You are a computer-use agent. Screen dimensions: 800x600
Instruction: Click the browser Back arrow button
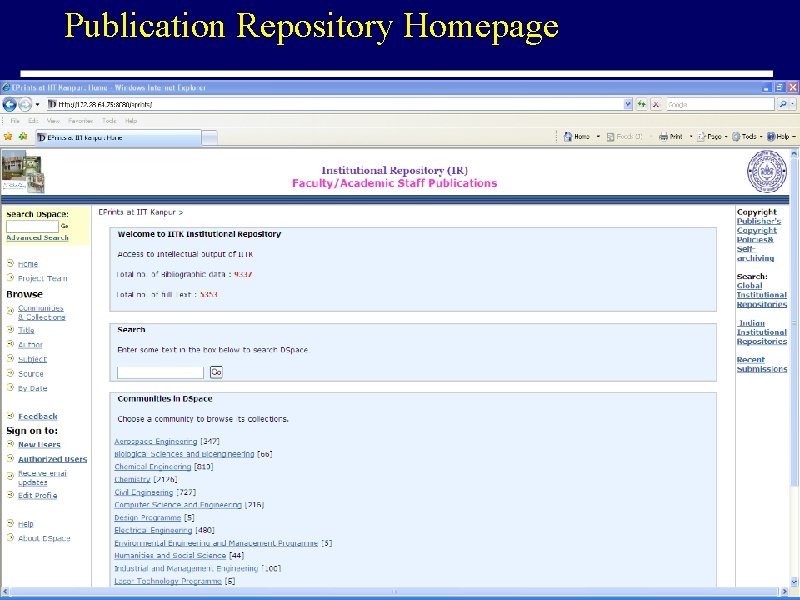point(9,105)
